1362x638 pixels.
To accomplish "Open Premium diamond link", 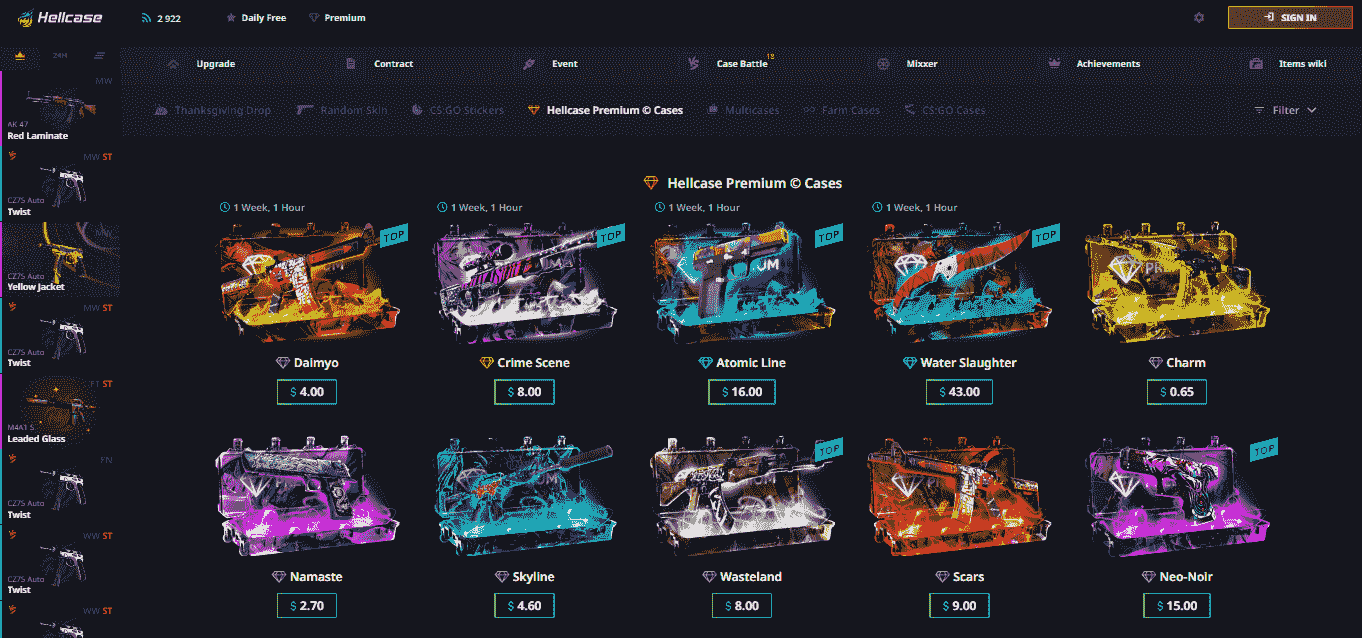I will point(337,18).
